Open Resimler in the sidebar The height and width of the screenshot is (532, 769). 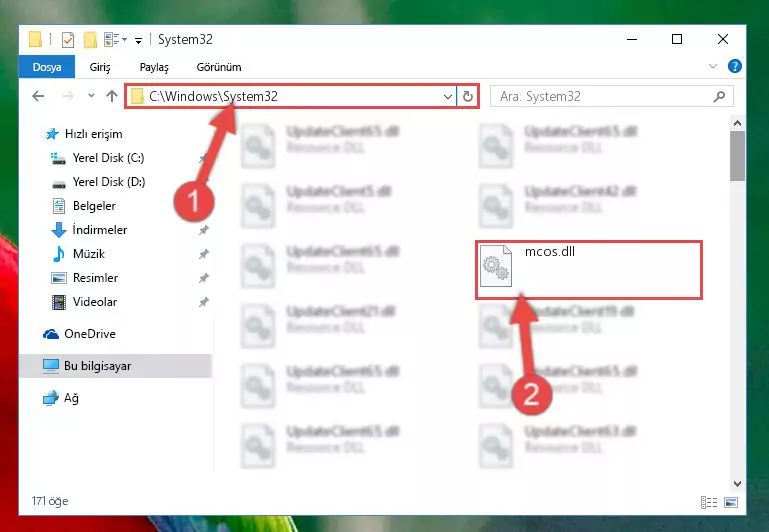tap(85, 278)
